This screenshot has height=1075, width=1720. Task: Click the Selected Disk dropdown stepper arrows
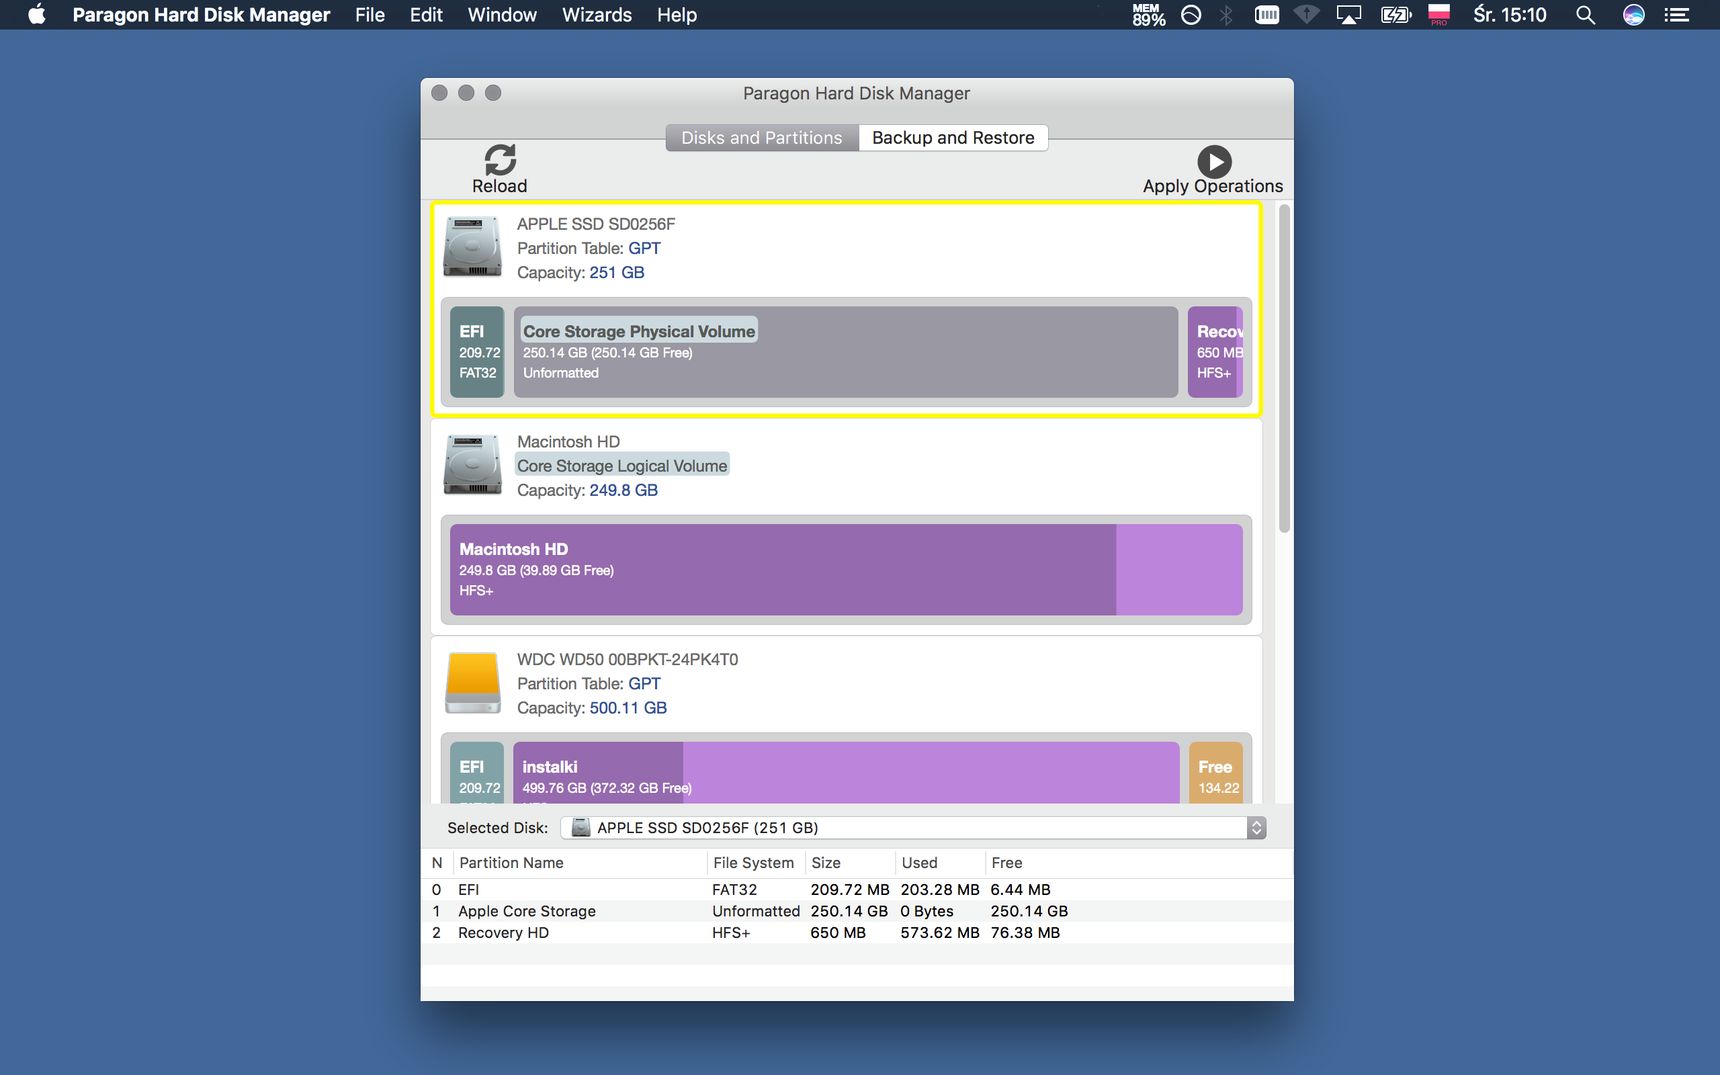point(1257,828)
